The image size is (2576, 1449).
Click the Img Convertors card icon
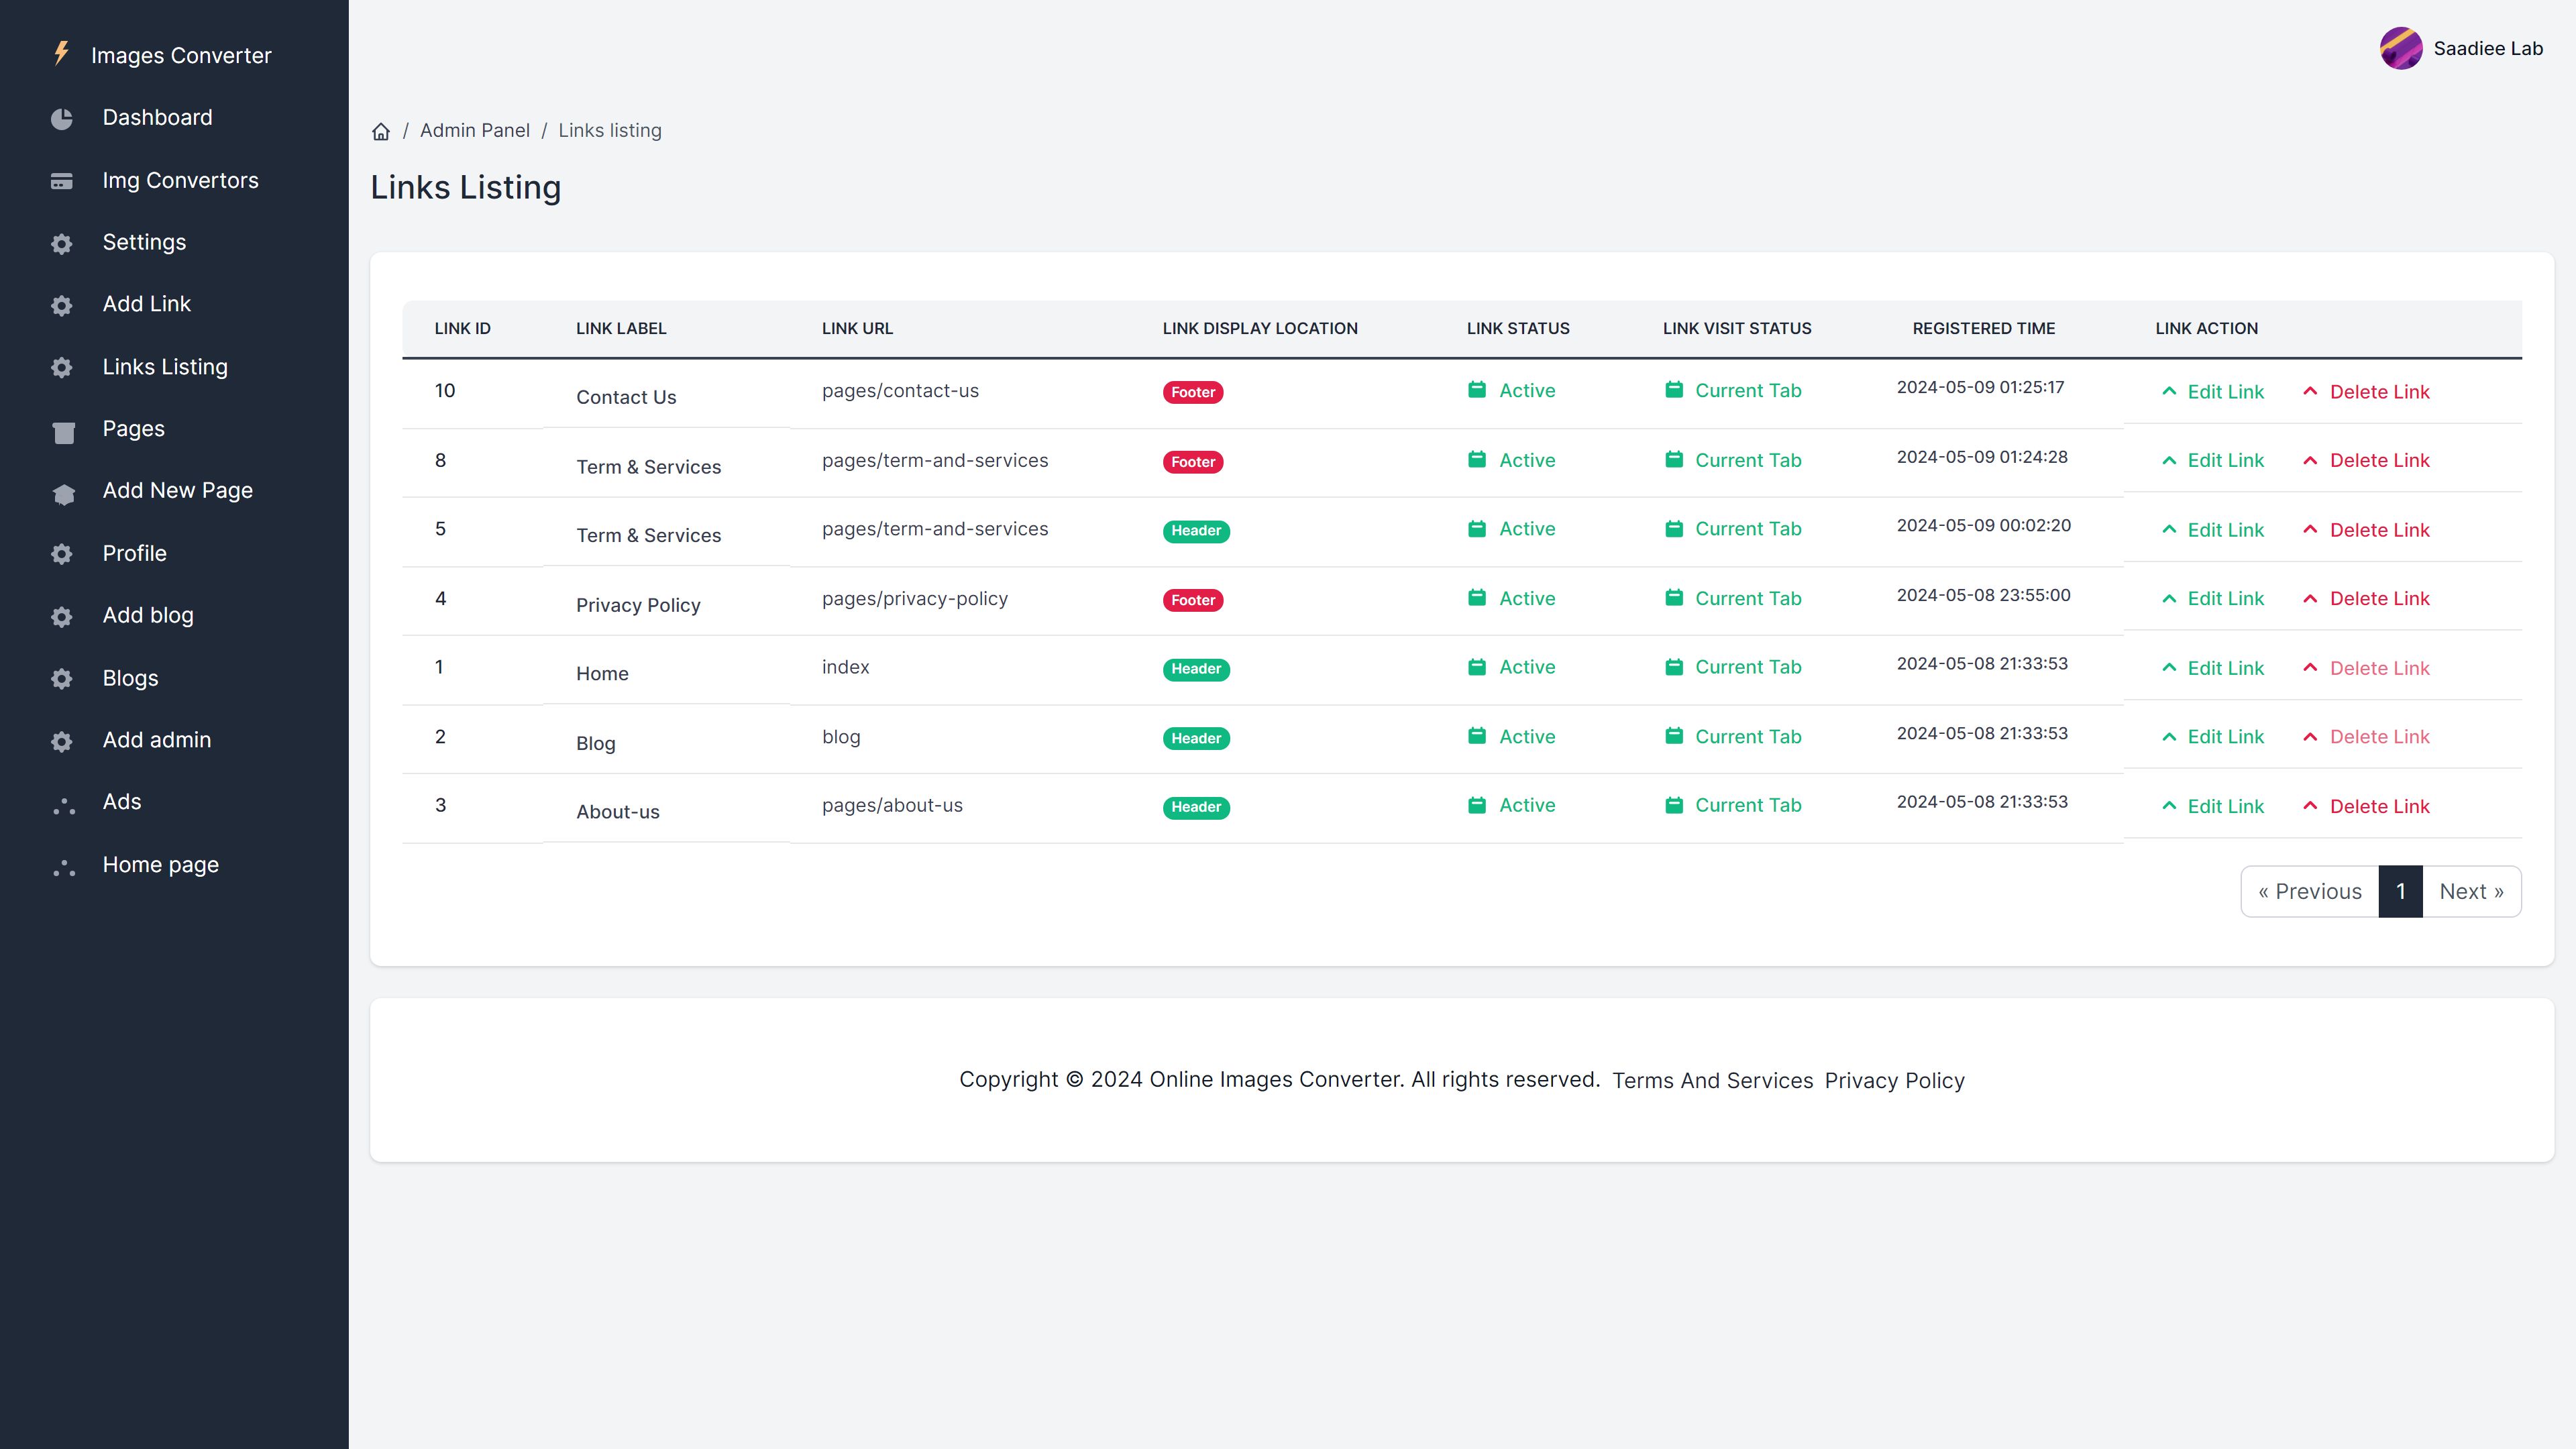(62, 182)
